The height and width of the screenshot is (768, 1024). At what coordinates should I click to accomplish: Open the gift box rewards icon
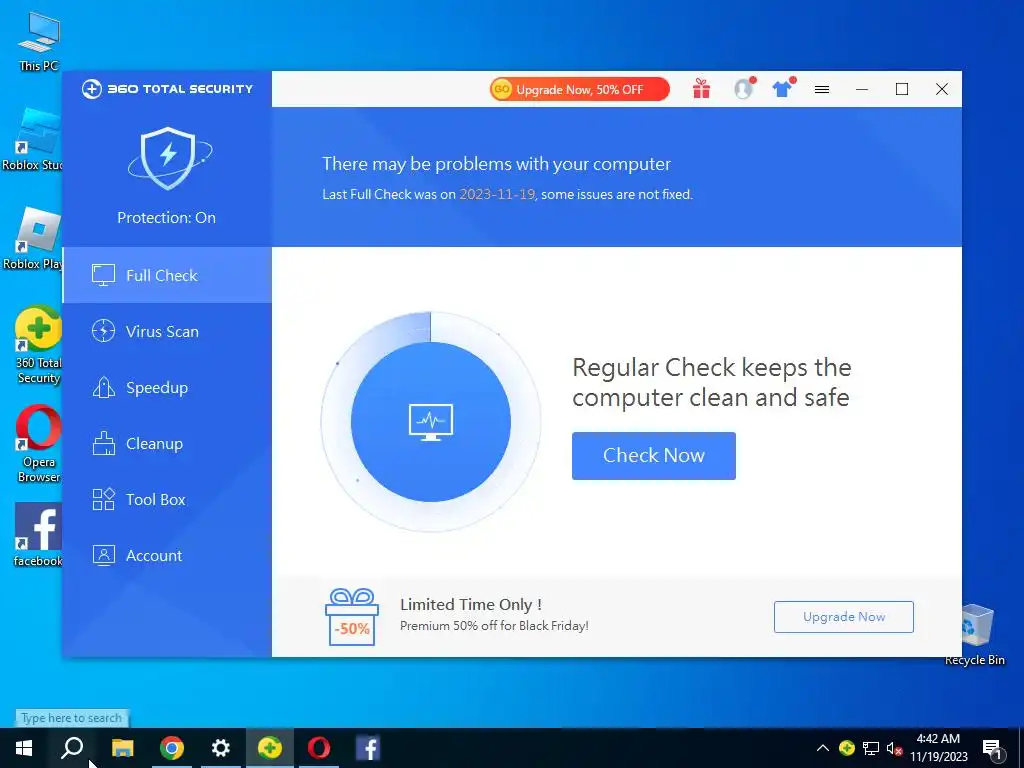(x=701, y=89)
